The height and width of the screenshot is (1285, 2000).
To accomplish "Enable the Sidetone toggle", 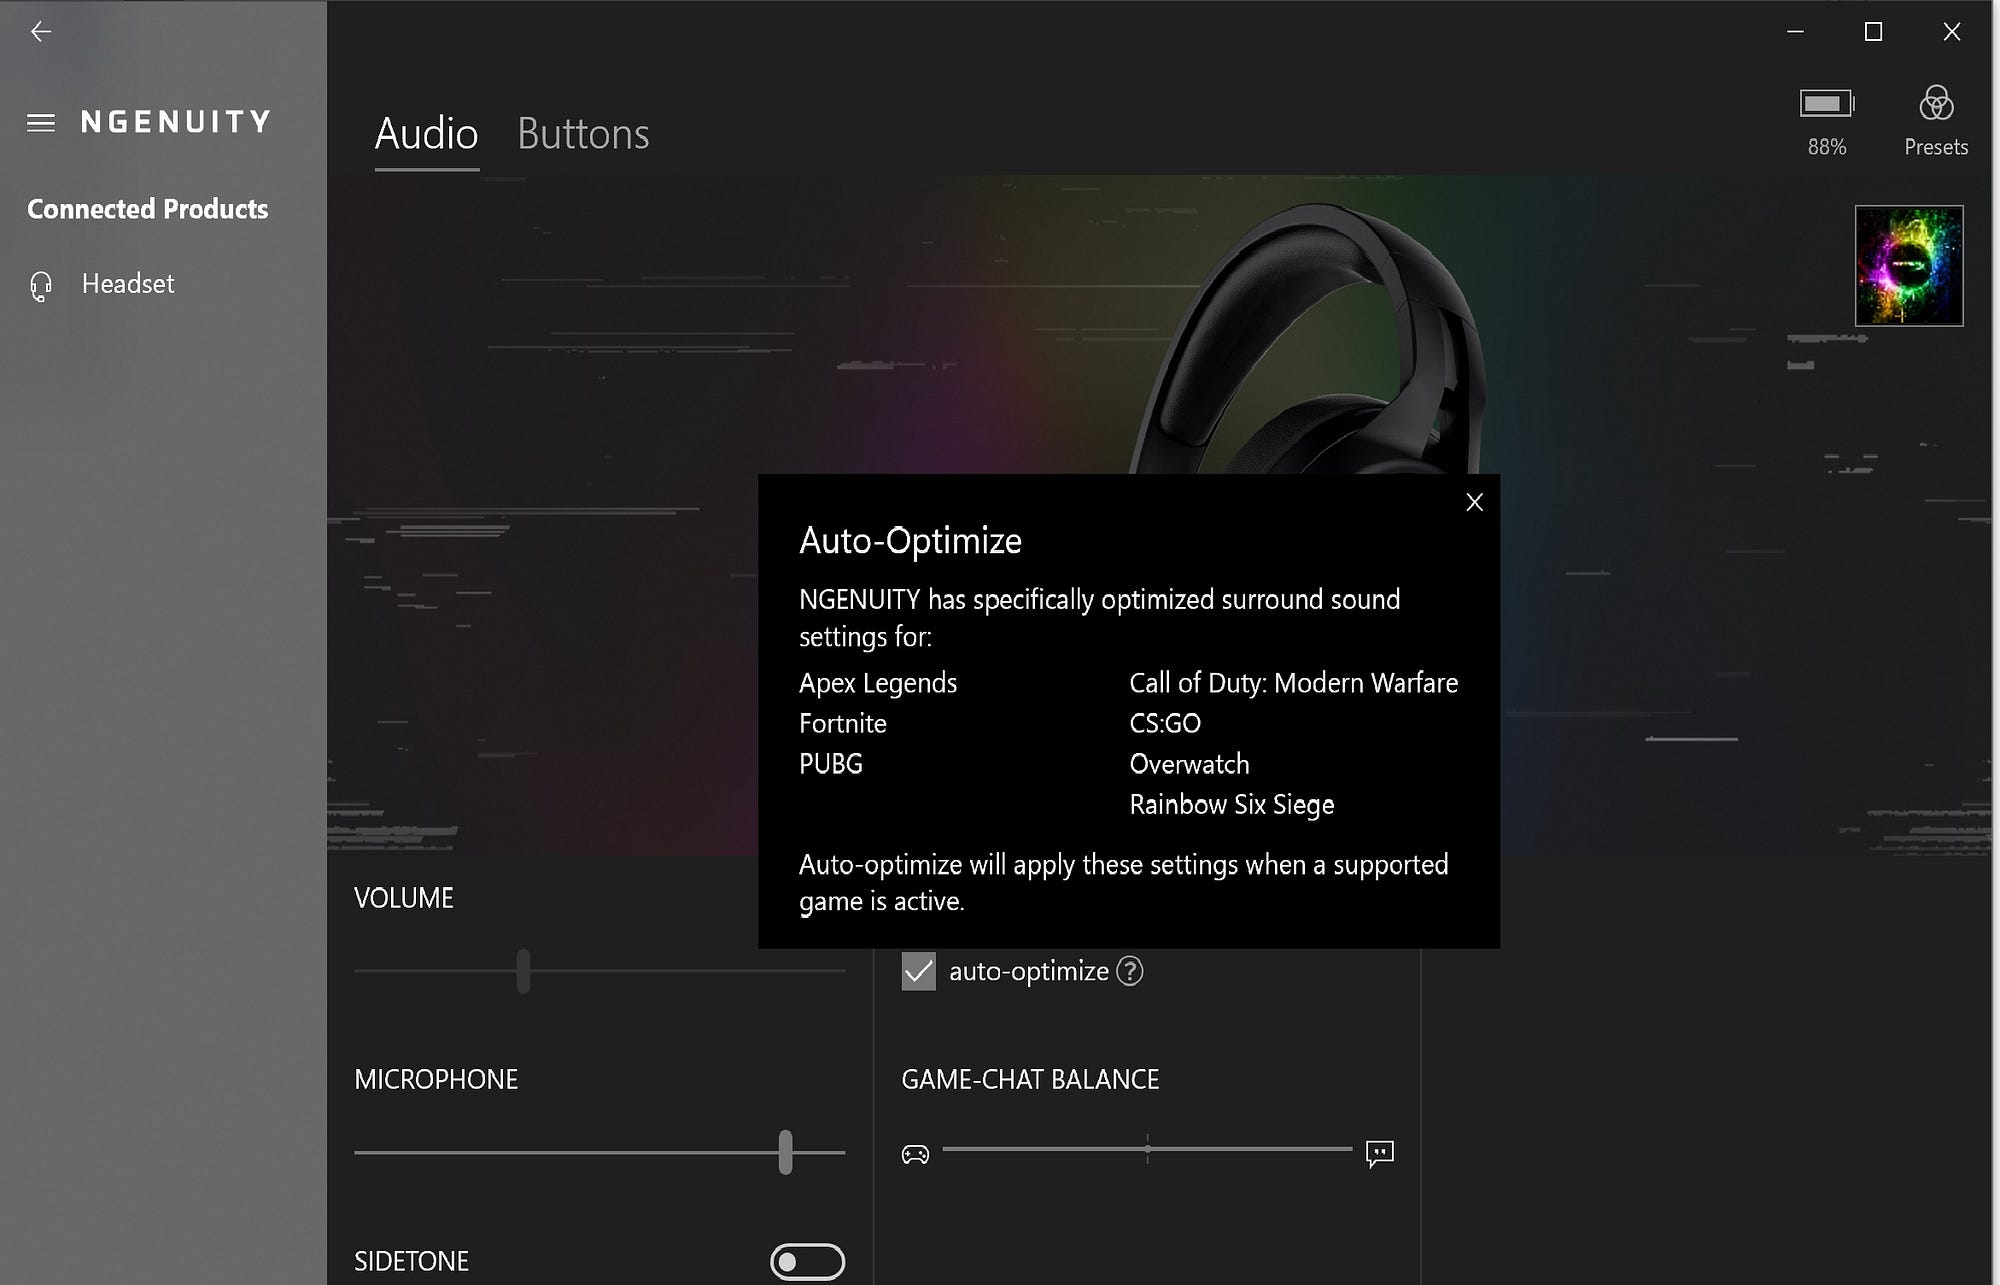I will pyautogui.click(x=807, y=1262).
